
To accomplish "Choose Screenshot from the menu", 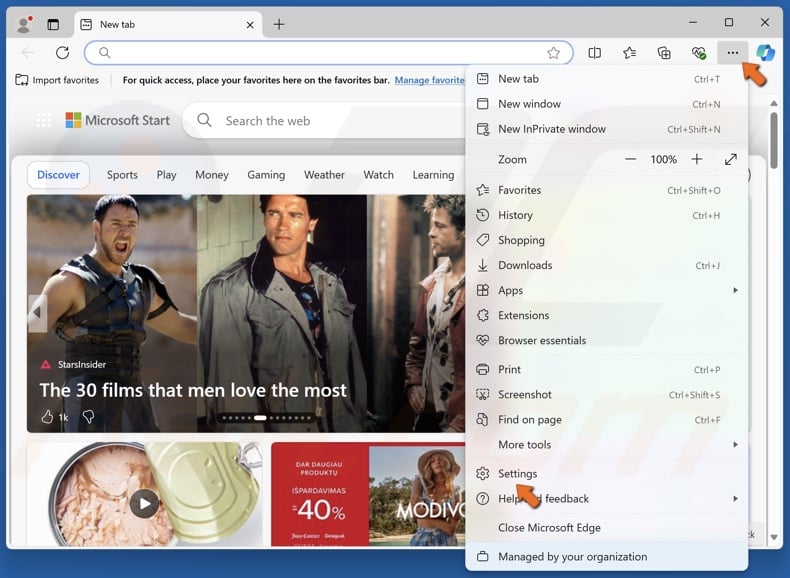I will 607,395.
